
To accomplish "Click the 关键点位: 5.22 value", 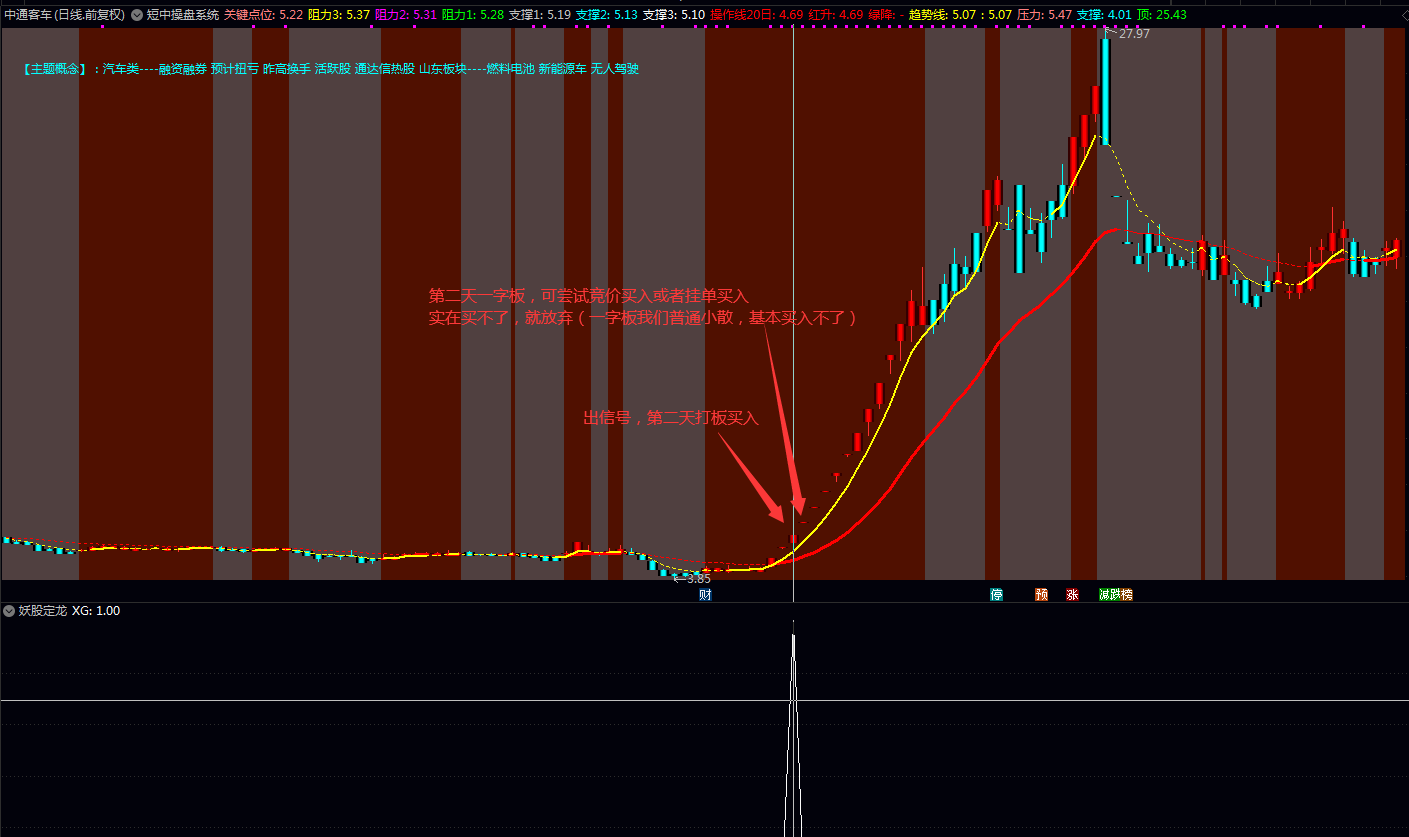I will (263, 15).
